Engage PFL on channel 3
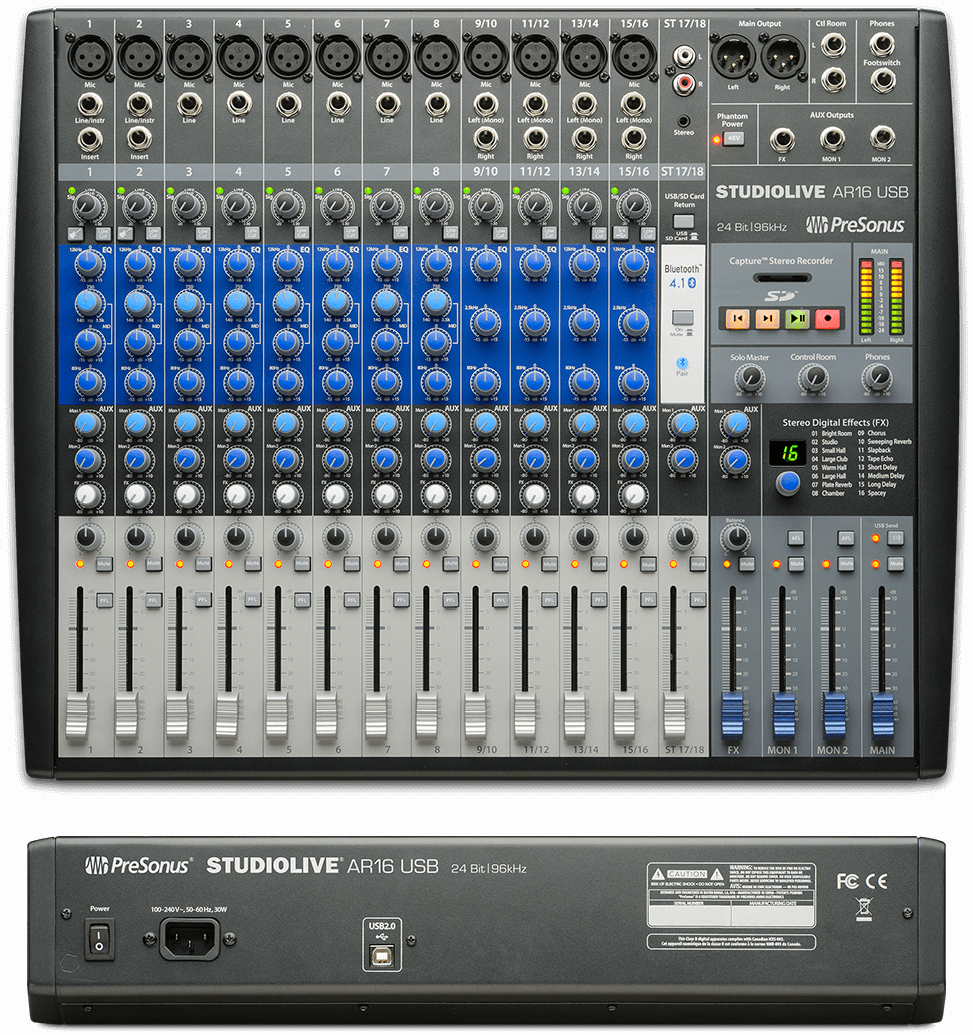This screenshot has height=1035, width=973. [x=204, y=600]
